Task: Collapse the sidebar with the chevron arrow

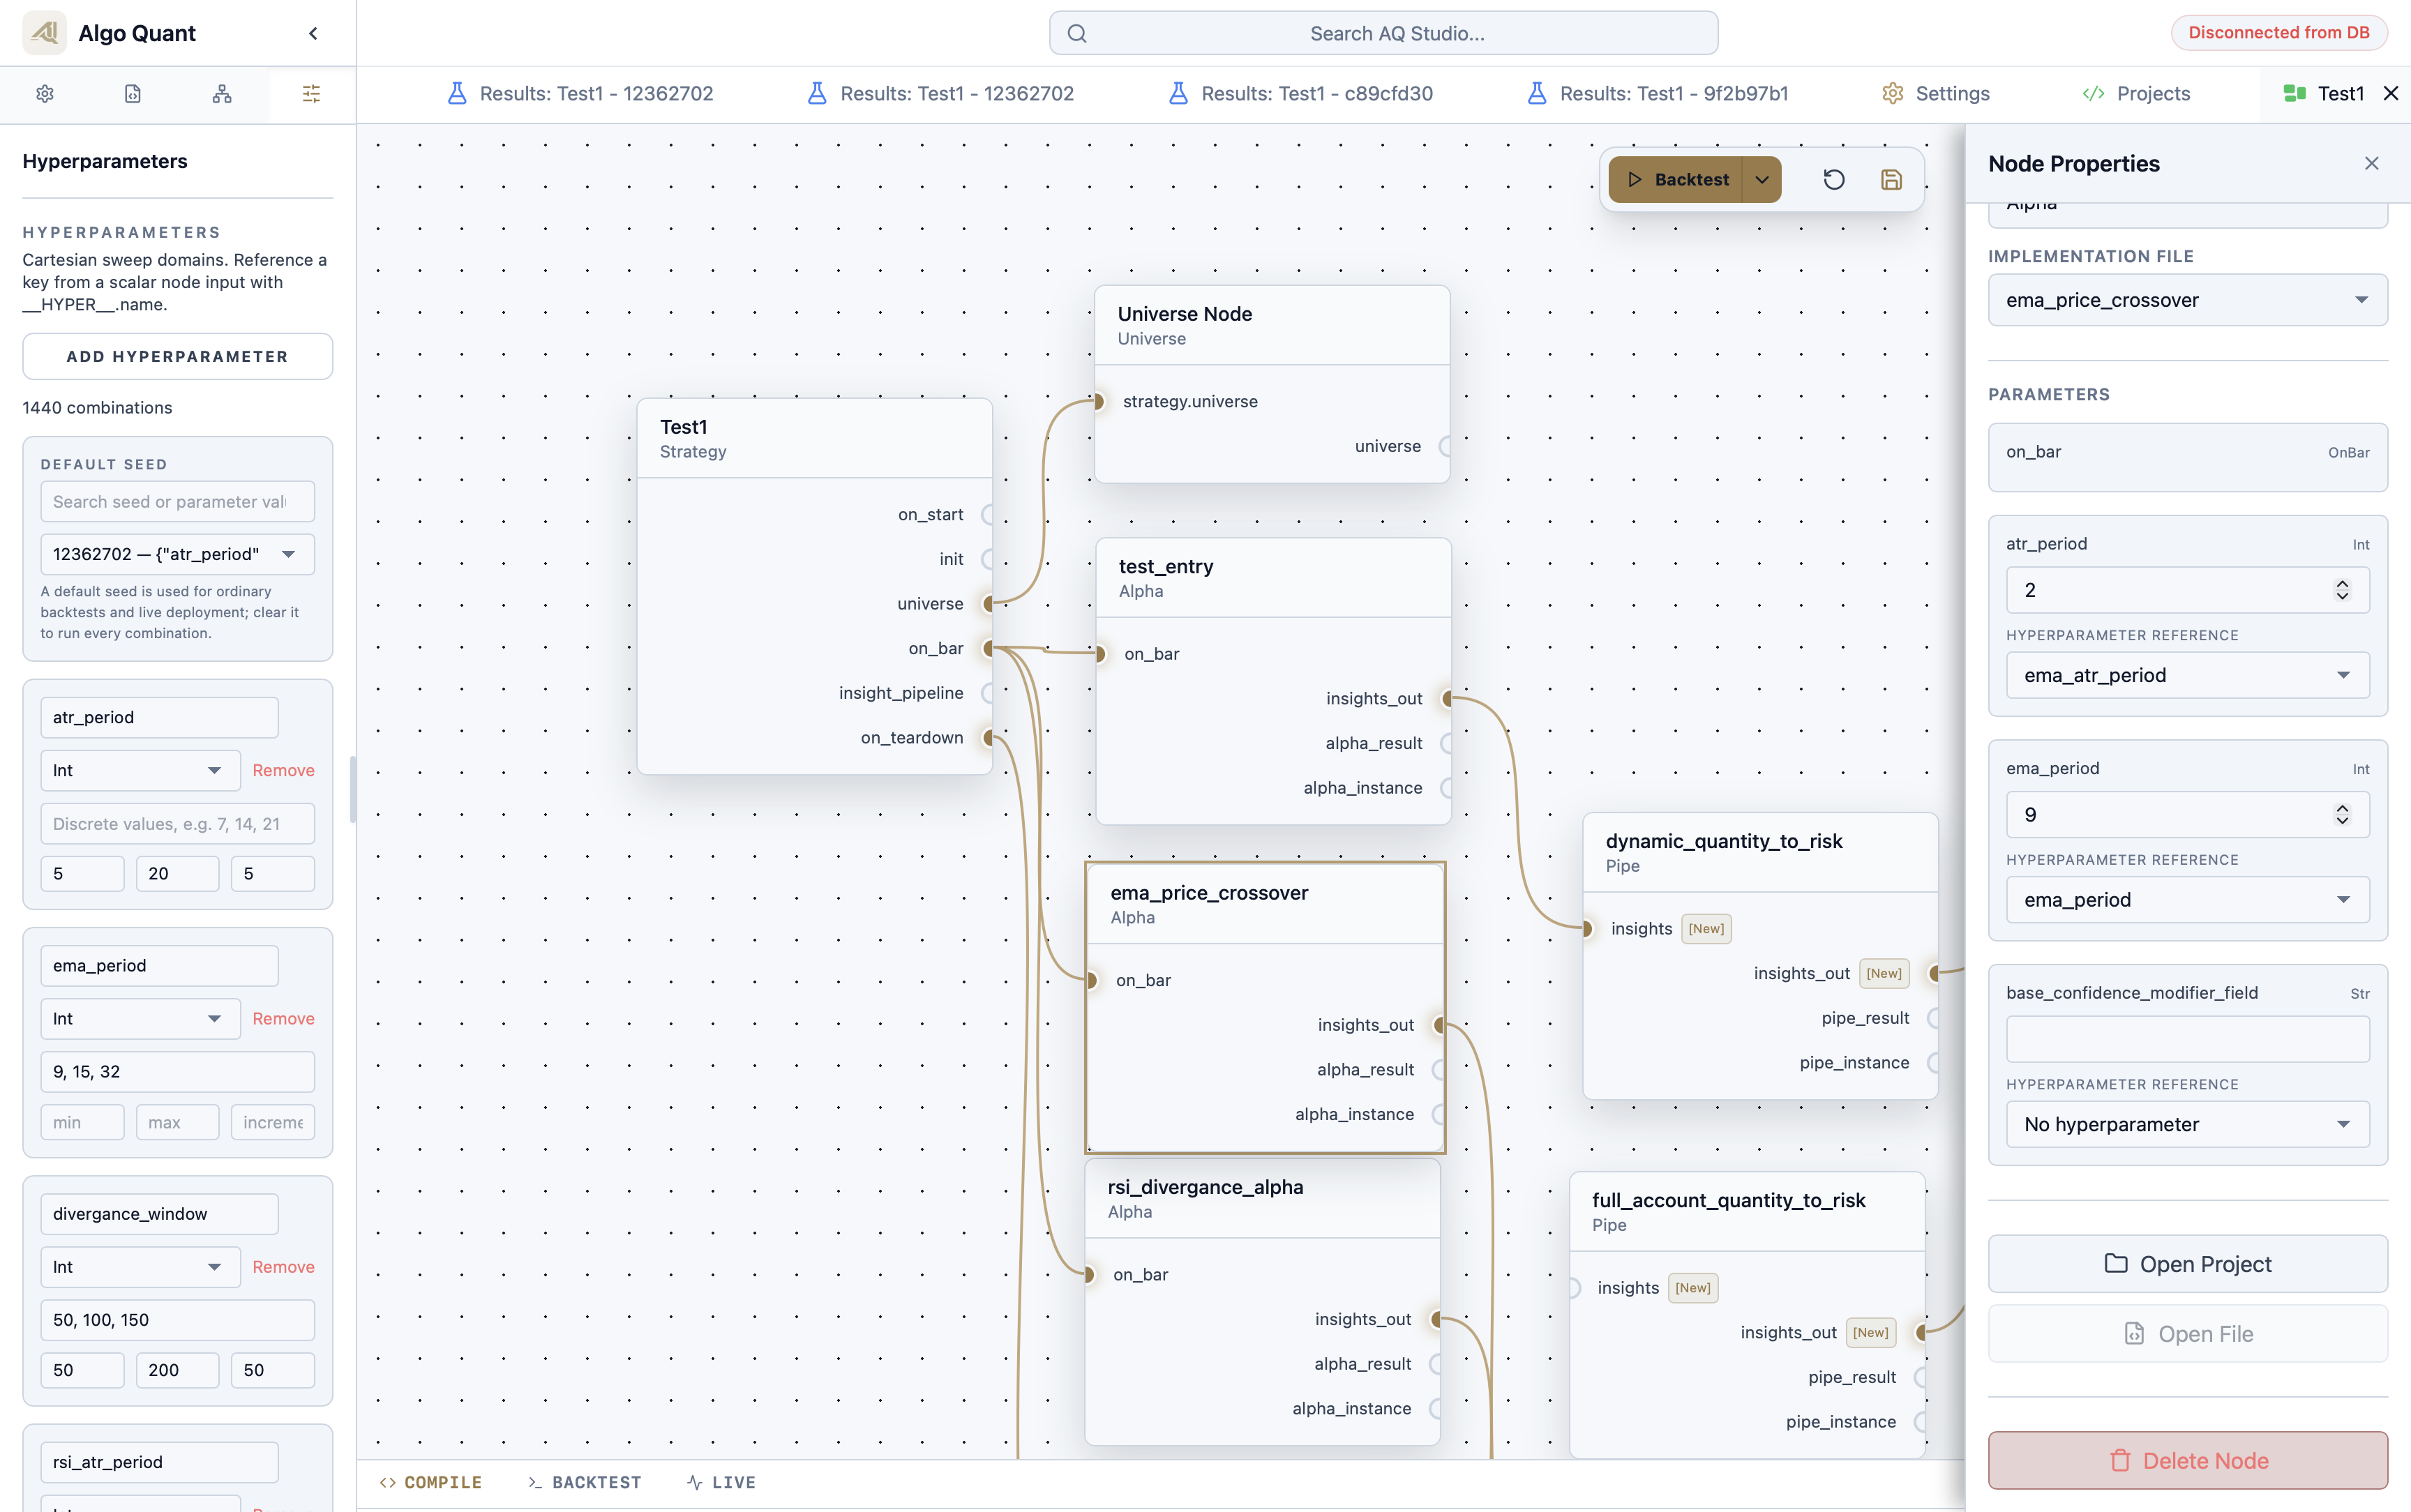Action: pyautogui.click(x=313, y=33)
